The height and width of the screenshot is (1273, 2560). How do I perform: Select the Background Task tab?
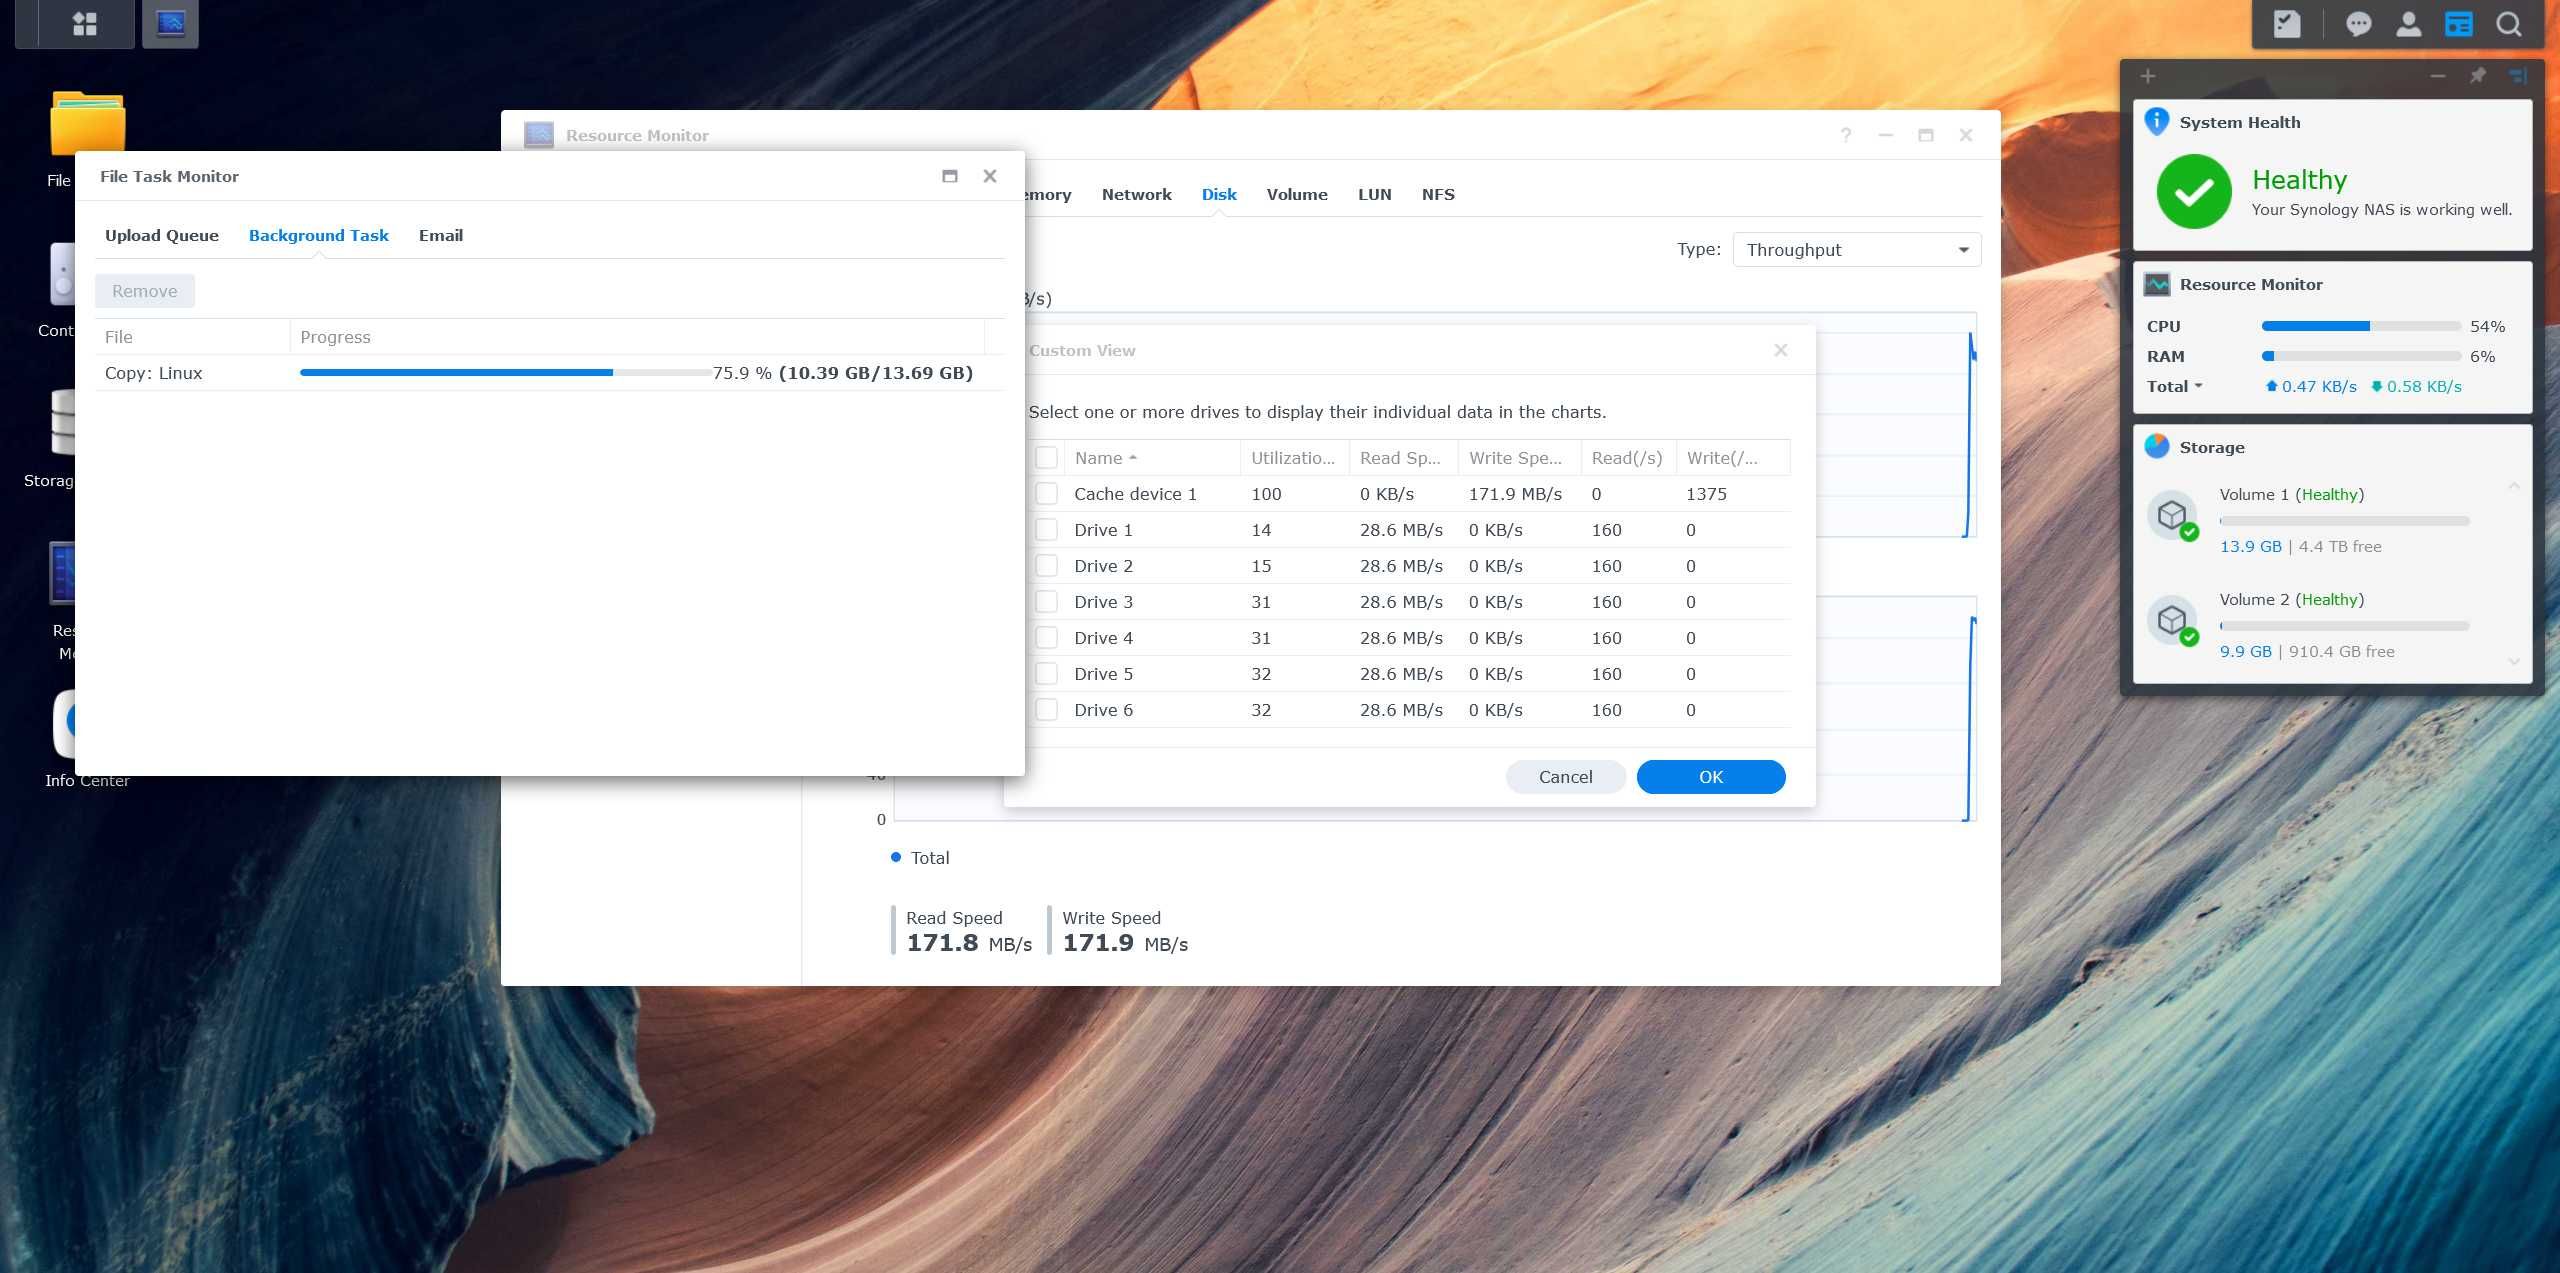tap(318, 235)
